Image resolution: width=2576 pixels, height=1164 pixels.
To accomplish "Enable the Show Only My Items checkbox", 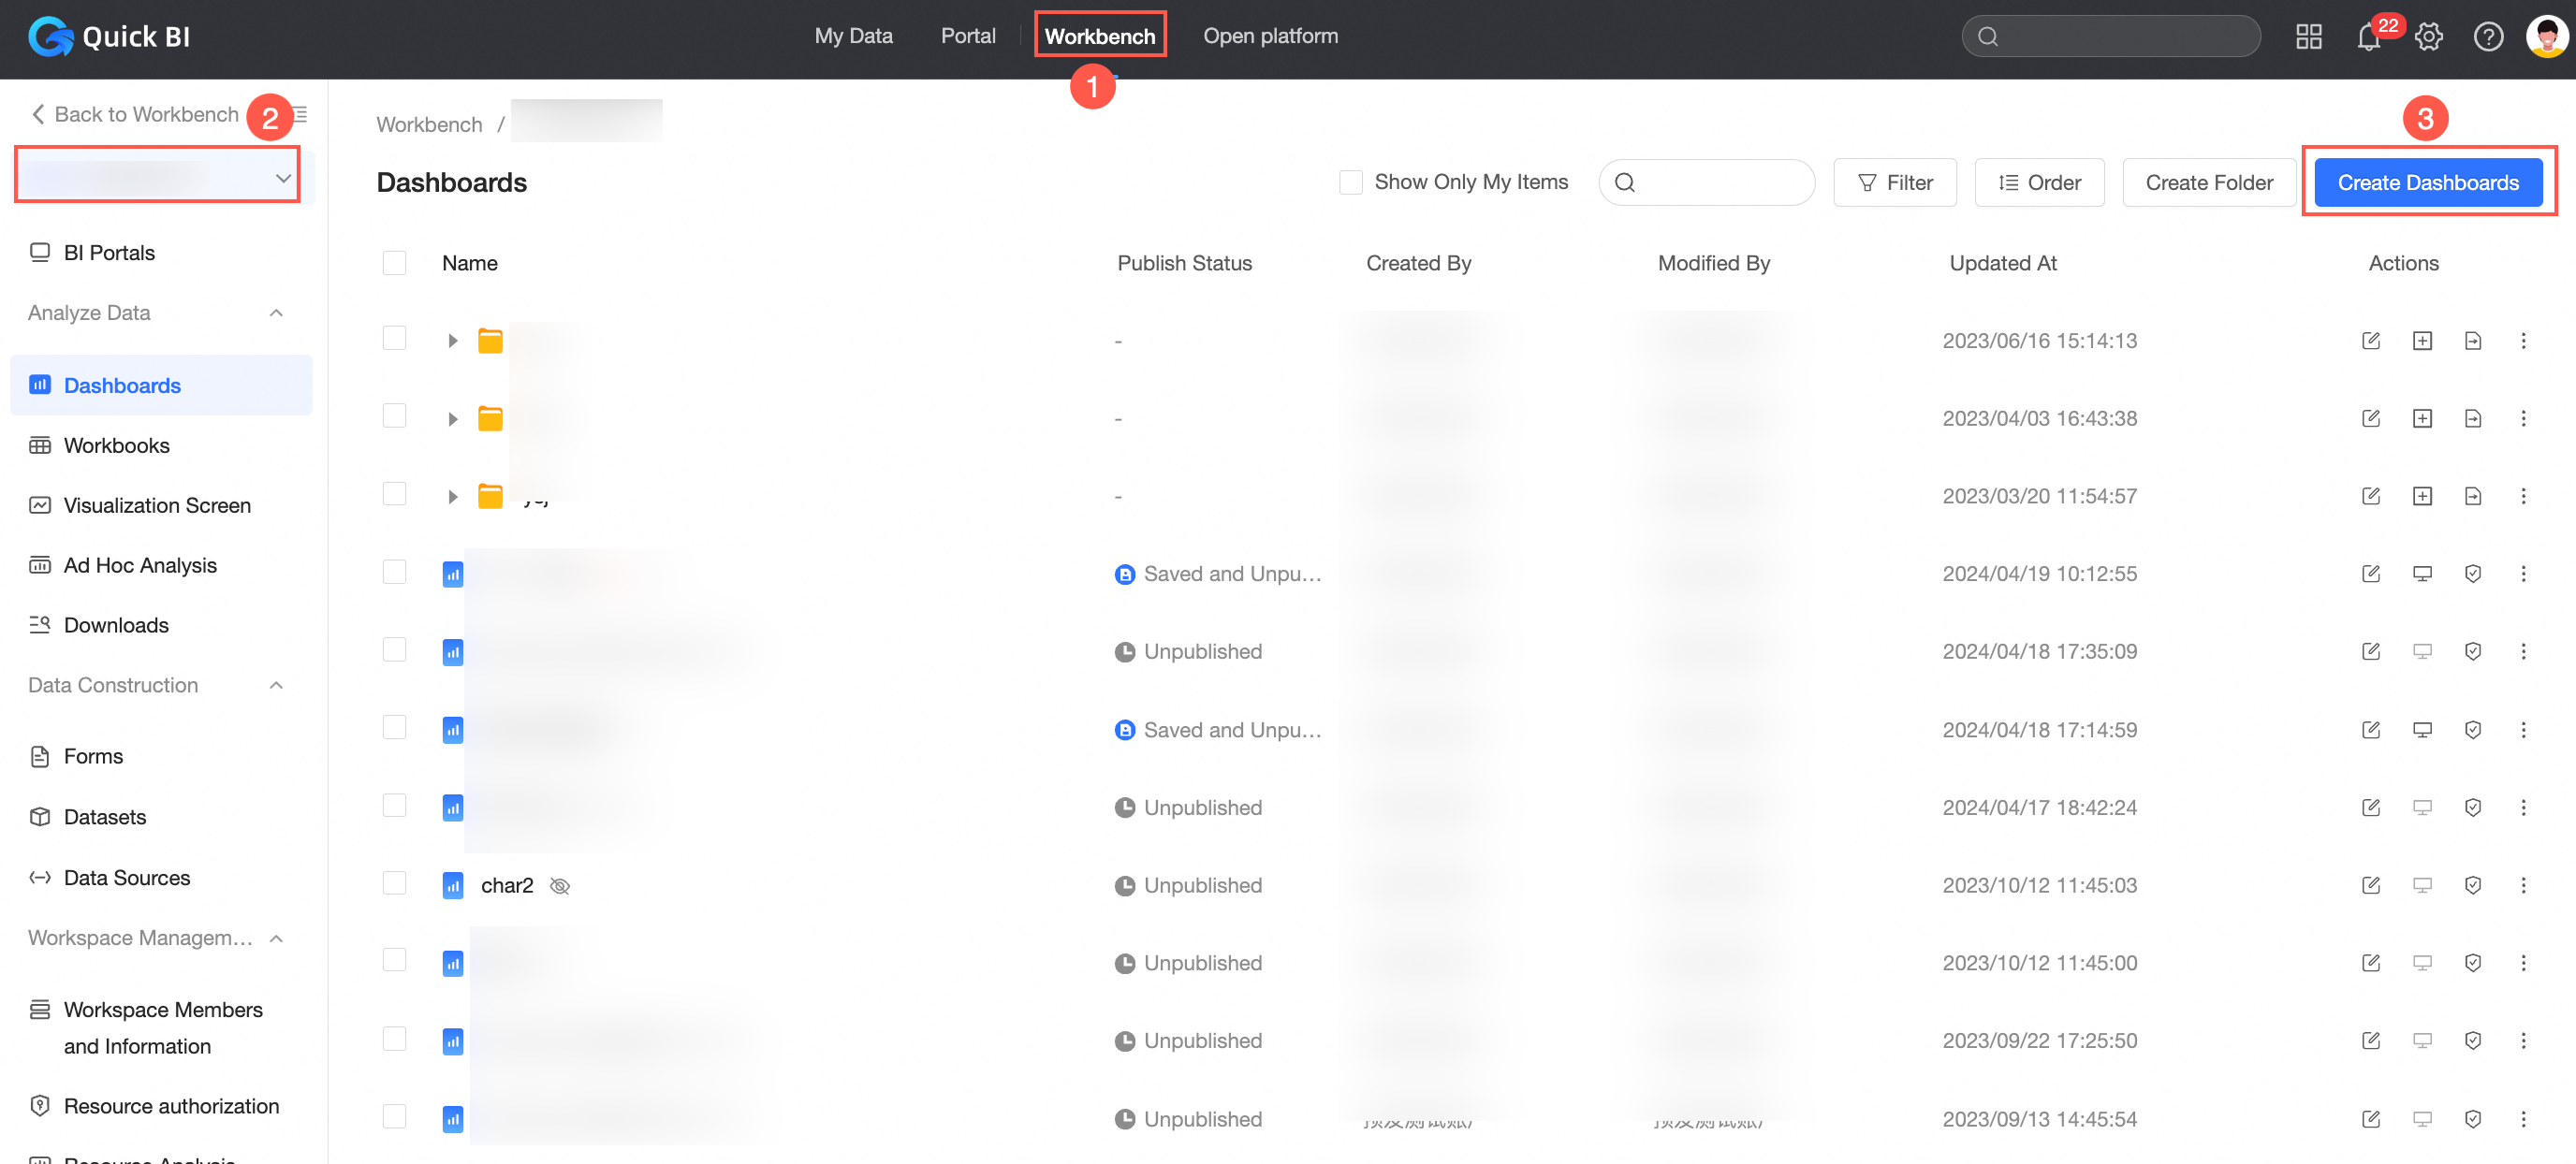I will tap(1350, 183).
